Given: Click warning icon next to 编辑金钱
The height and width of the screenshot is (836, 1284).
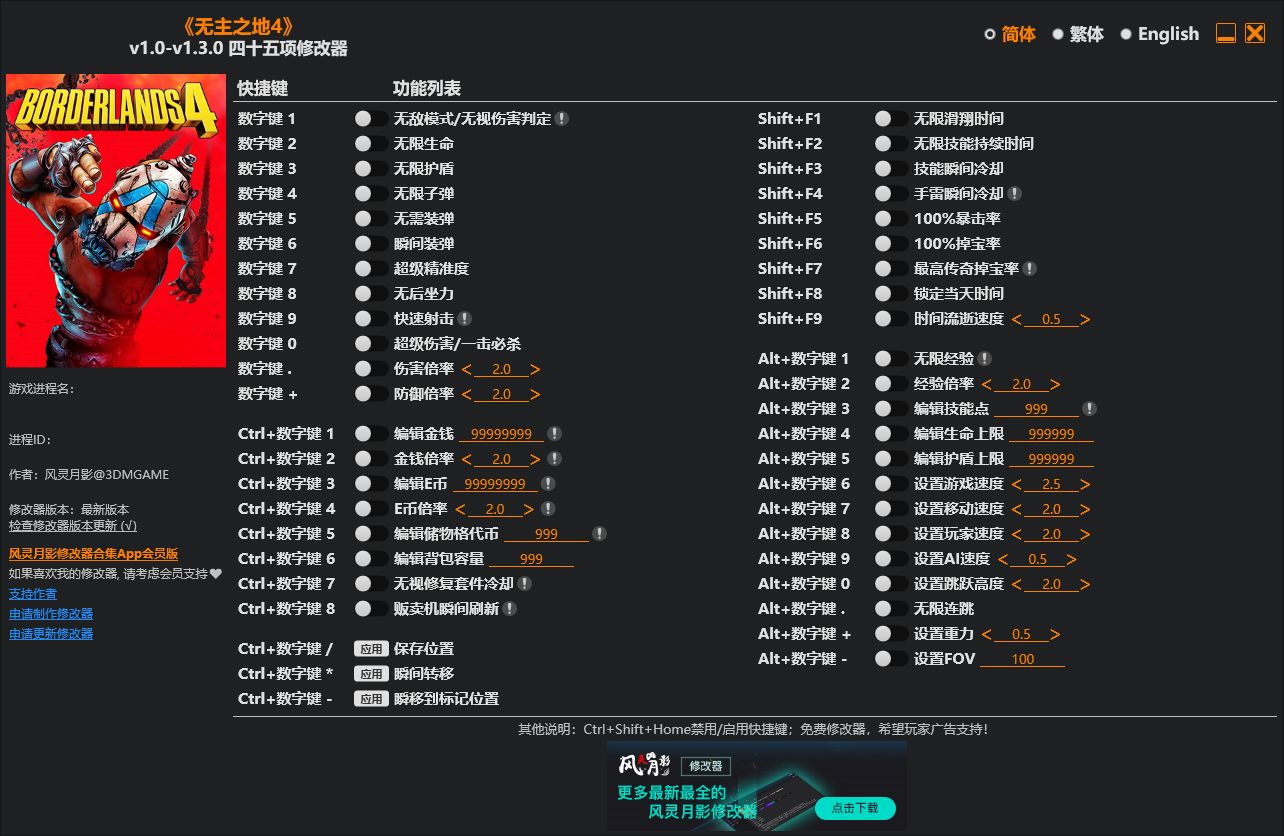Looking at the screenshot, I should (556, 433).
